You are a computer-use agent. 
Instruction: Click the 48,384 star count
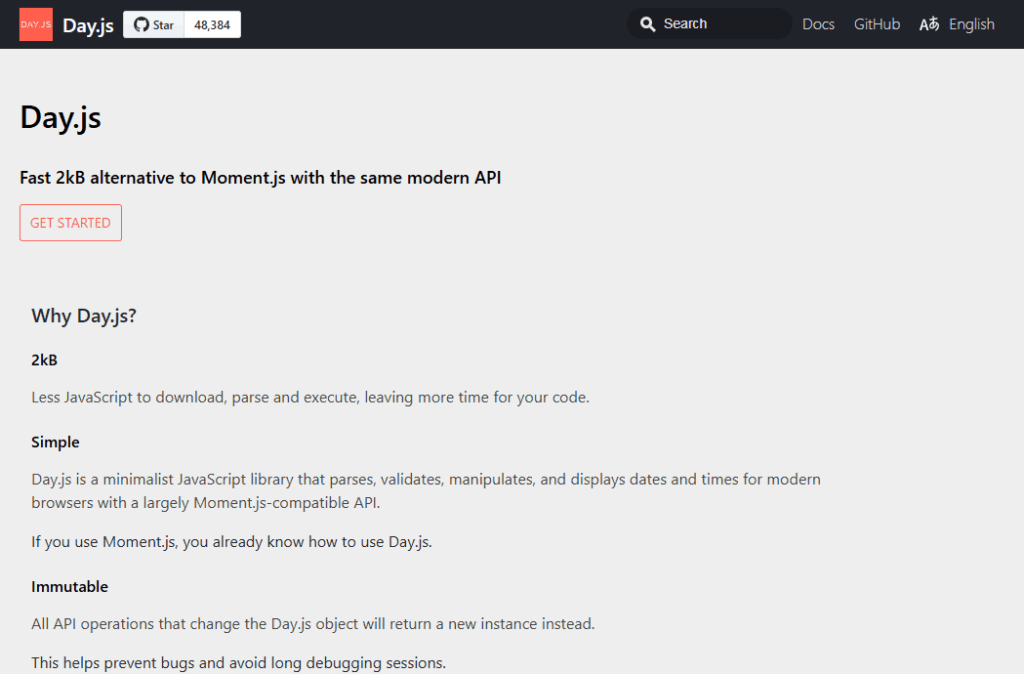pyautogui.click(x=212, y=25)
